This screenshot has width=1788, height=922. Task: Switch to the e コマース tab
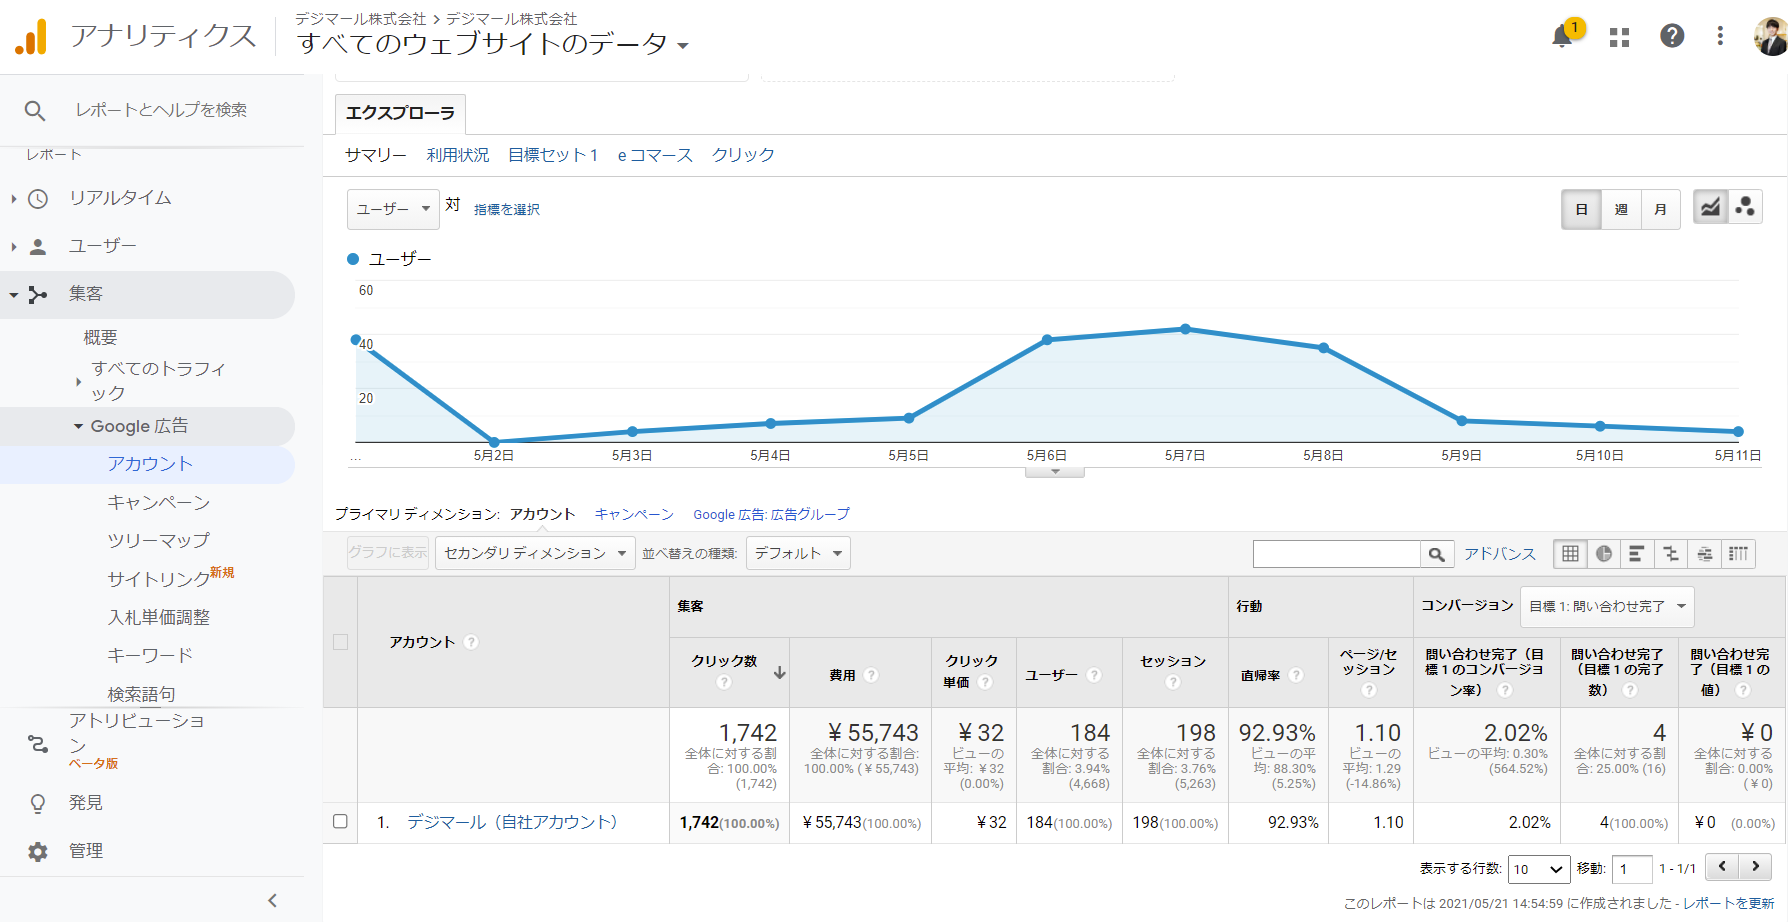pyautogui.click(x=655, y=155)
